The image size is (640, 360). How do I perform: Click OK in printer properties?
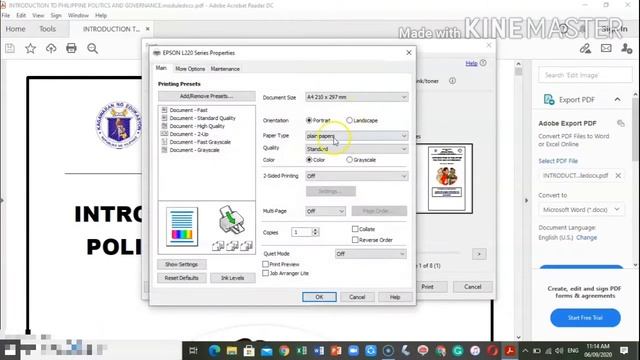[x=319, y=297]
